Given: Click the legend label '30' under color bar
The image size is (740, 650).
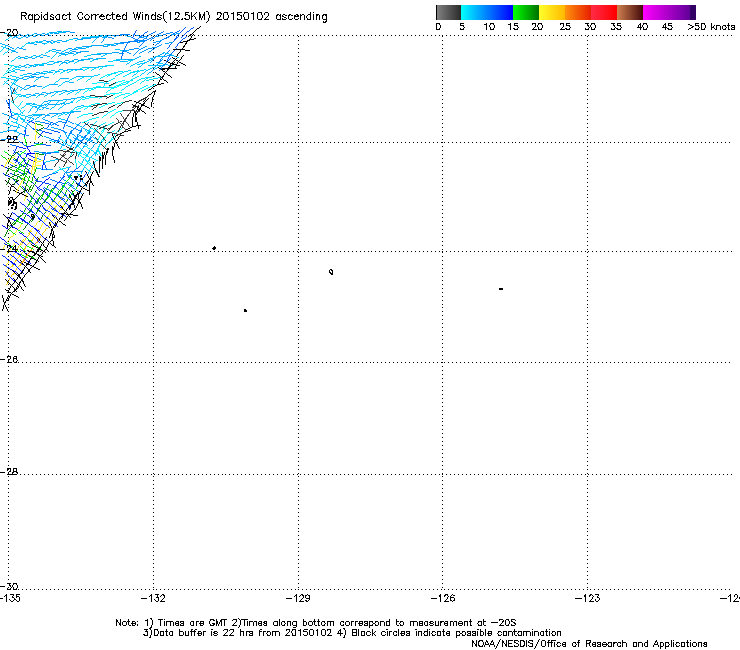Looking at the screenshot, I should click(x=590, y=27).
